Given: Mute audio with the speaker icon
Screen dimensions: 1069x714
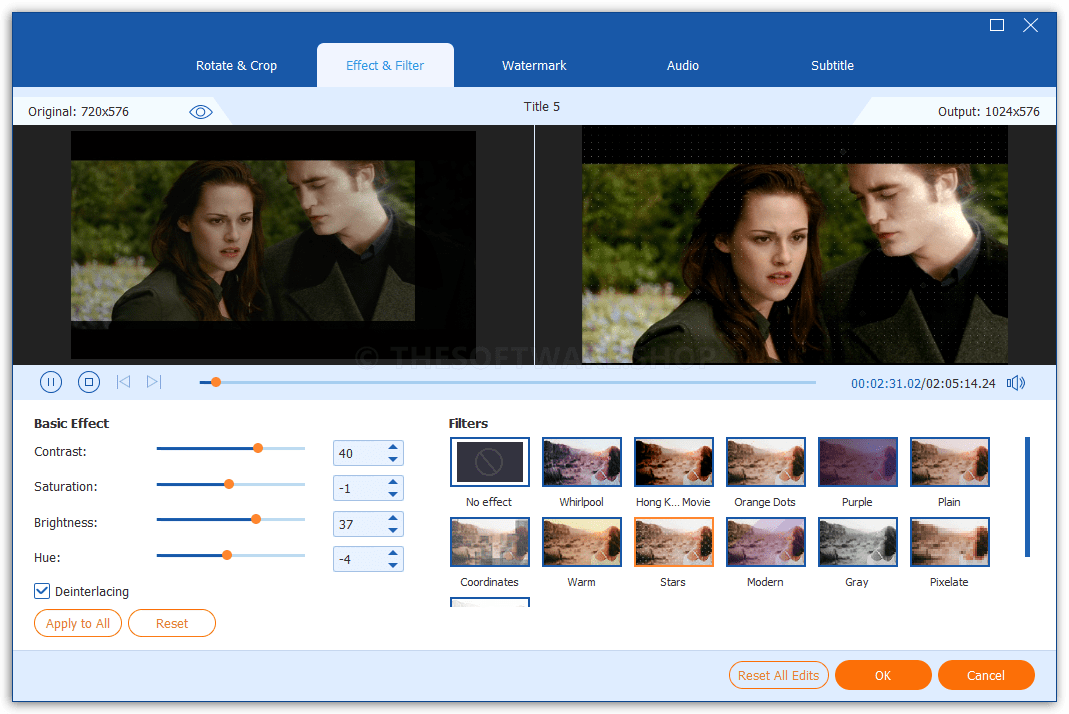Looking at the screenshot, I should click(1016, 383).
